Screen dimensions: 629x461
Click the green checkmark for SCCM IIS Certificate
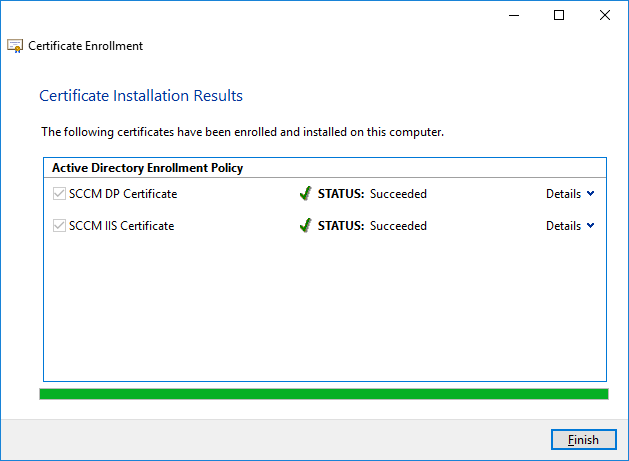306,225
